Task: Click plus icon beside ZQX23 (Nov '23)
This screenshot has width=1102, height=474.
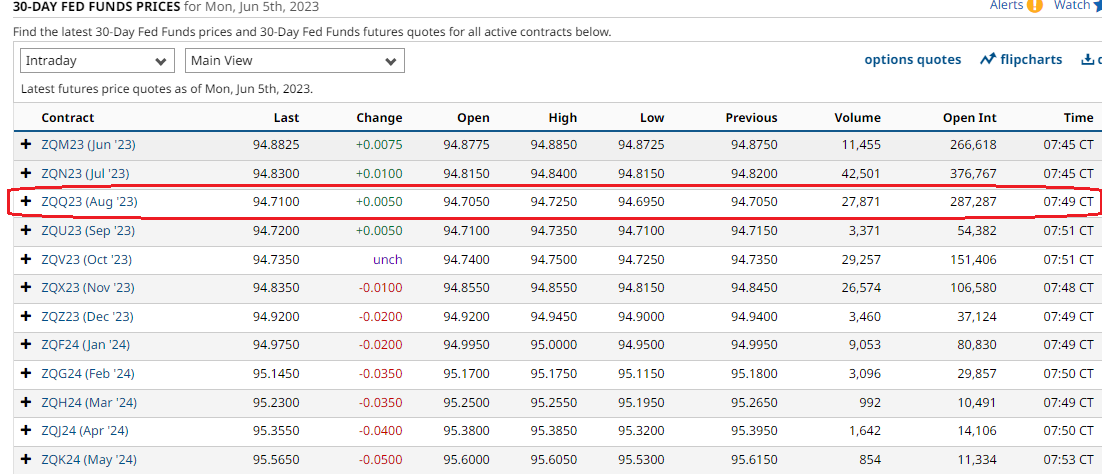Action: coord(27,288)
